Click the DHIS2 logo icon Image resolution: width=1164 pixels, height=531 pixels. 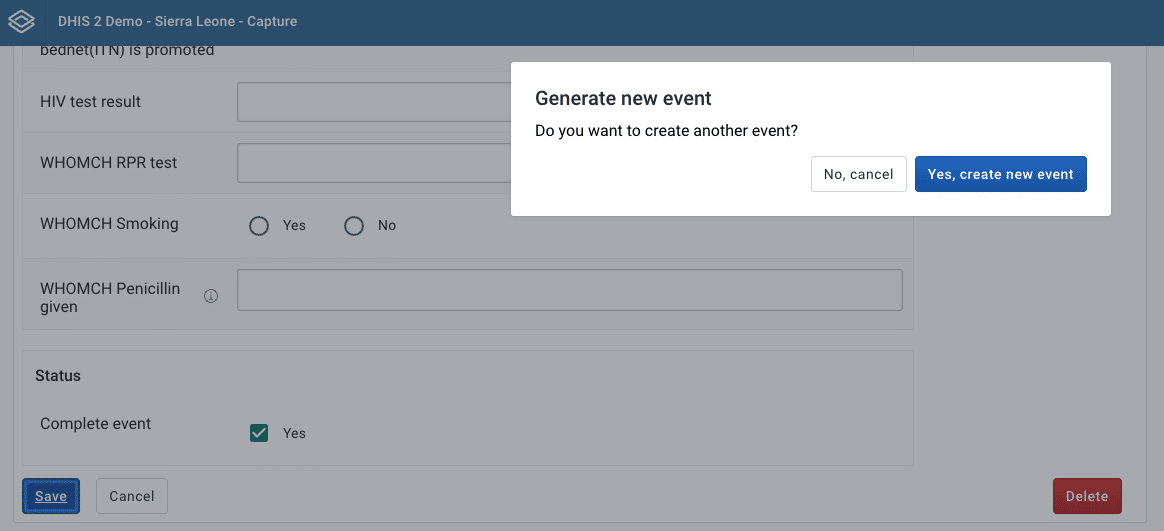click(21, 21)
